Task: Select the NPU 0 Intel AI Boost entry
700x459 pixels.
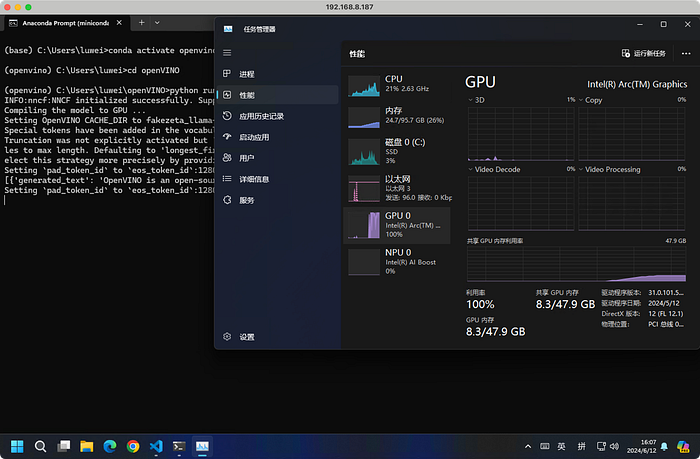Action: point(397,262)
